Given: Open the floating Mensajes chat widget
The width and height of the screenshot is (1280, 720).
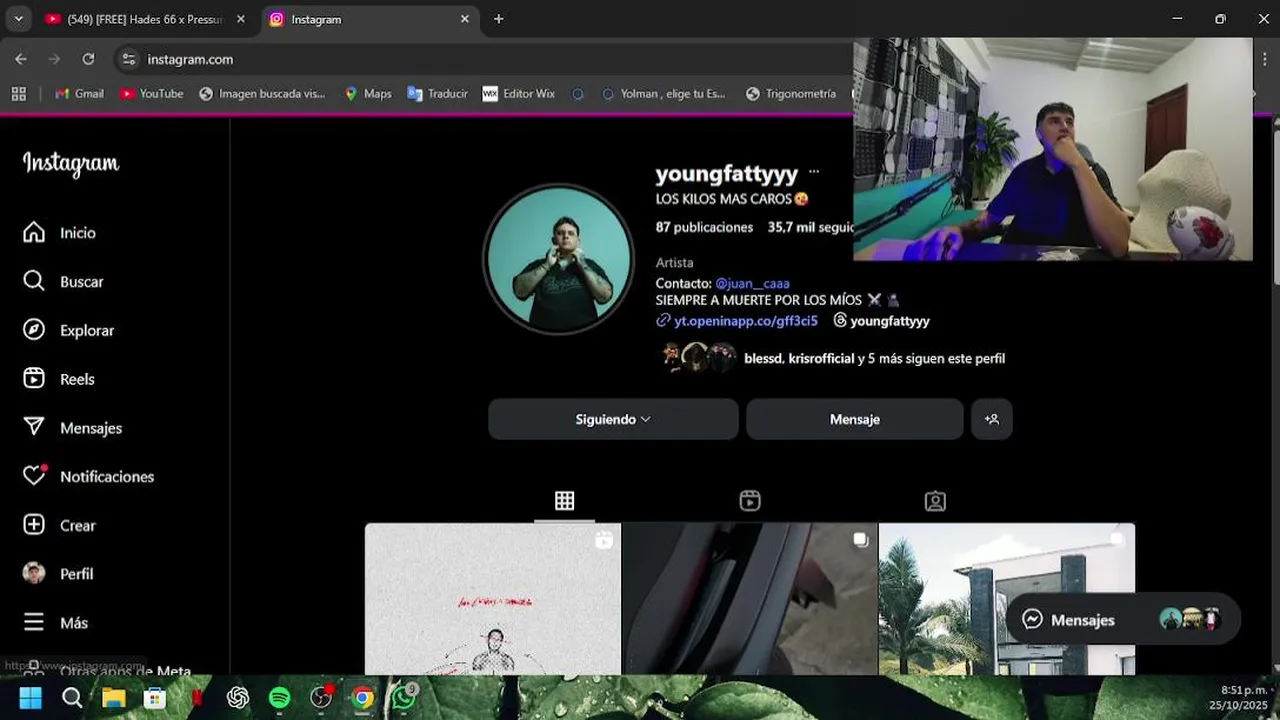Looking at the screenshot, I should point(1122,619).
